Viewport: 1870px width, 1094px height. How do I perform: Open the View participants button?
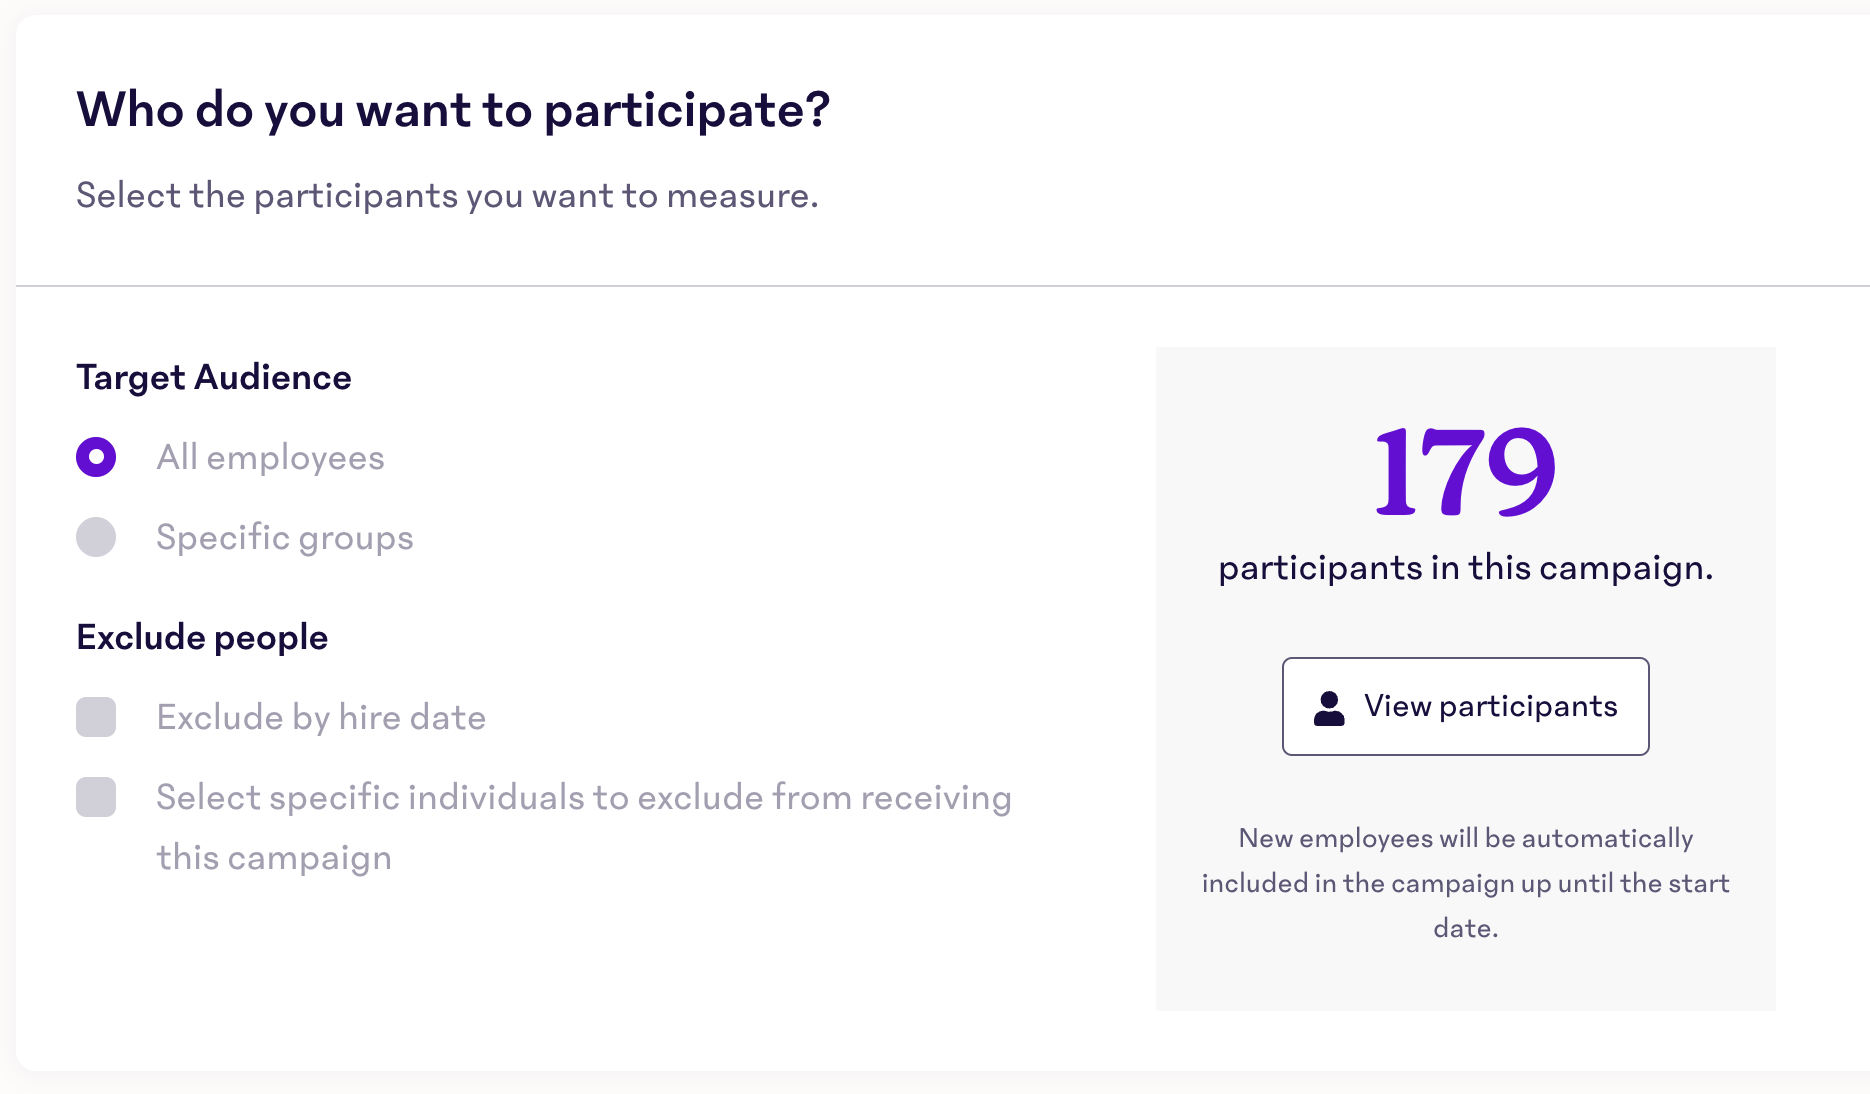[x=1465, y=706]
